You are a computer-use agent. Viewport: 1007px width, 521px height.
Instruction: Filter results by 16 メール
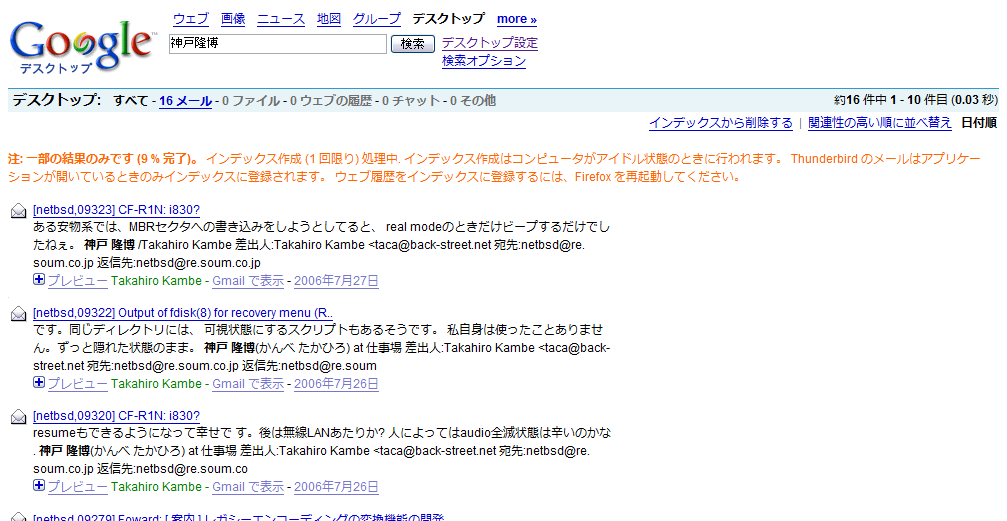point(185,101)
